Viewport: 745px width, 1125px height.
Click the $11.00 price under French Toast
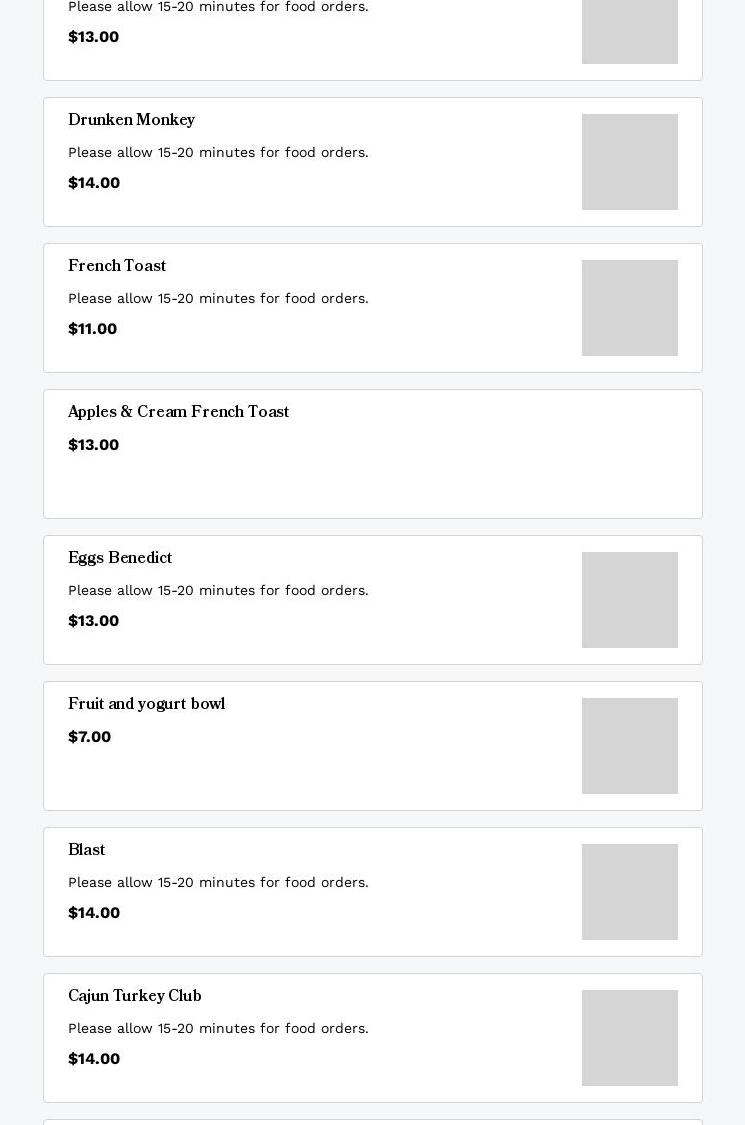click(x=92, y=329)
